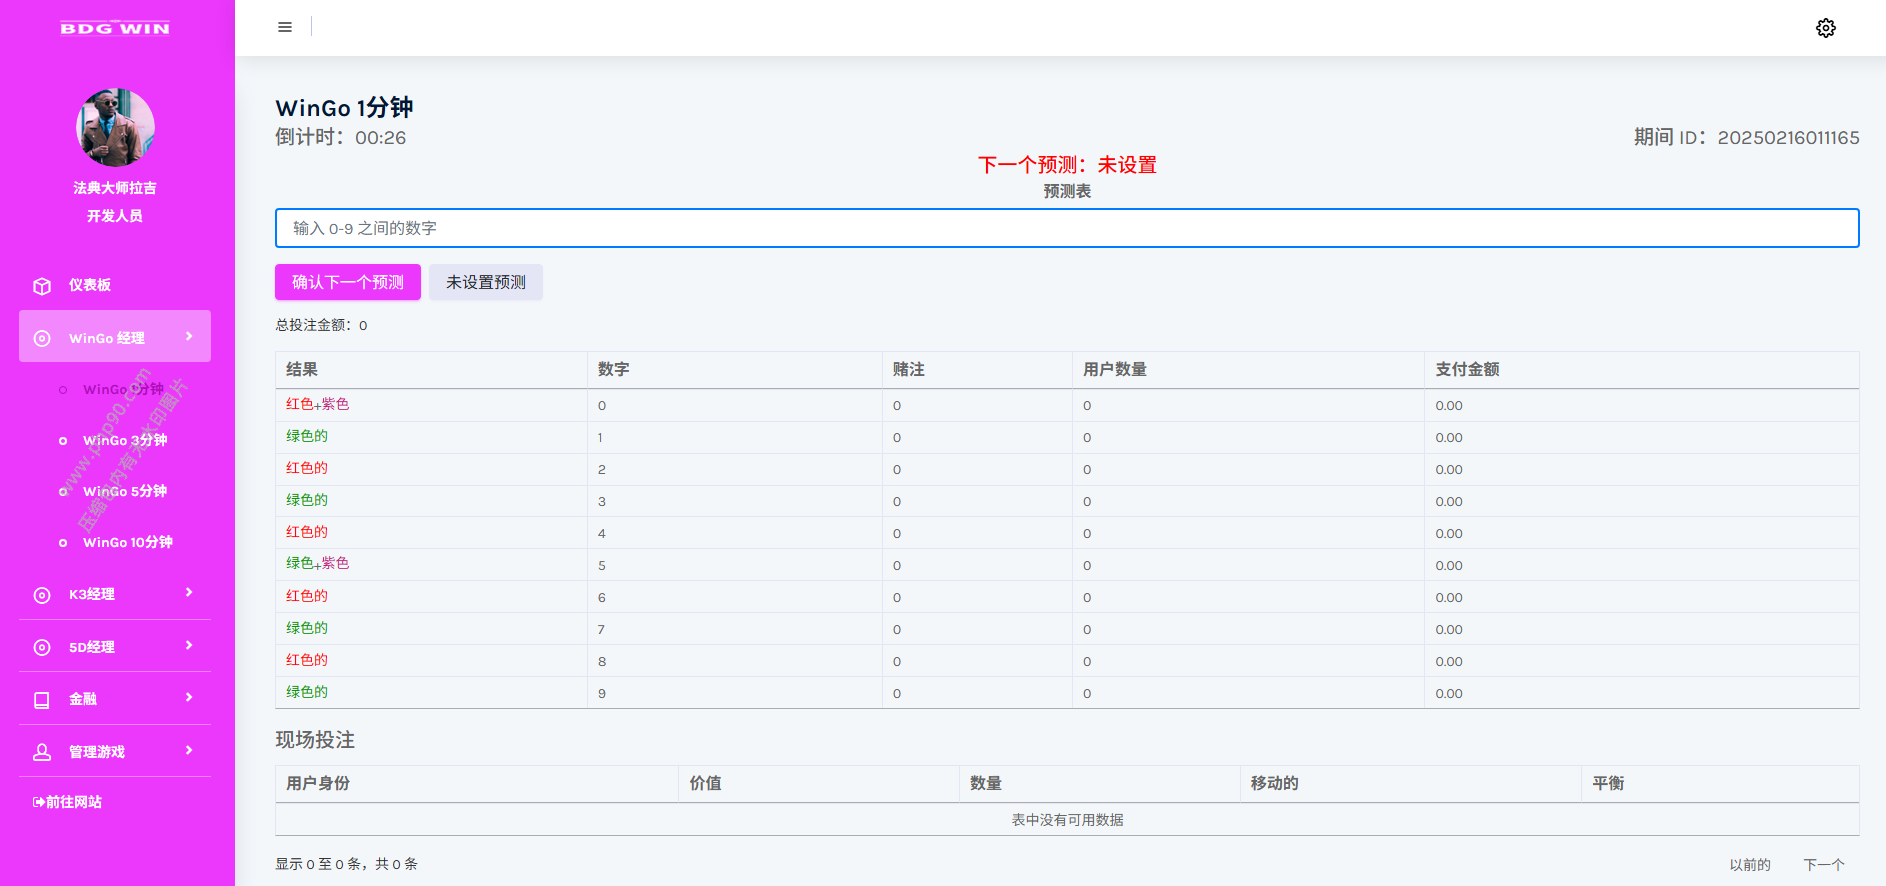Viewport: 1886px width, 886px height.
Task: Collapse the WinGo manager submenu chevron
Action: [189, 337]
